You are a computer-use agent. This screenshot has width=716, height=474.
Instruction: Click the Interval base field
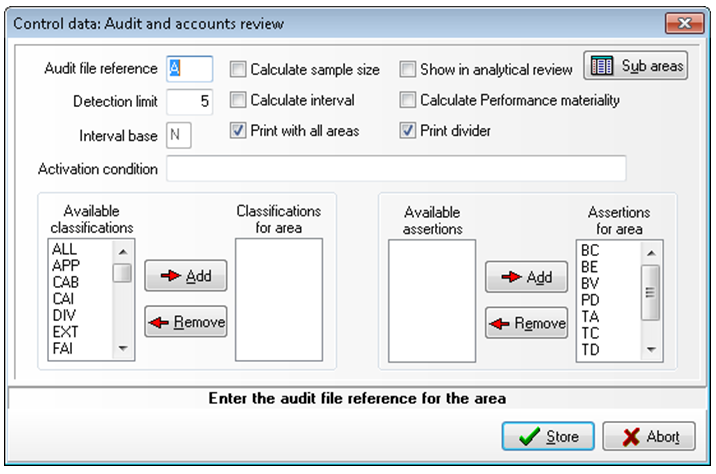click(x=179, y=135)
